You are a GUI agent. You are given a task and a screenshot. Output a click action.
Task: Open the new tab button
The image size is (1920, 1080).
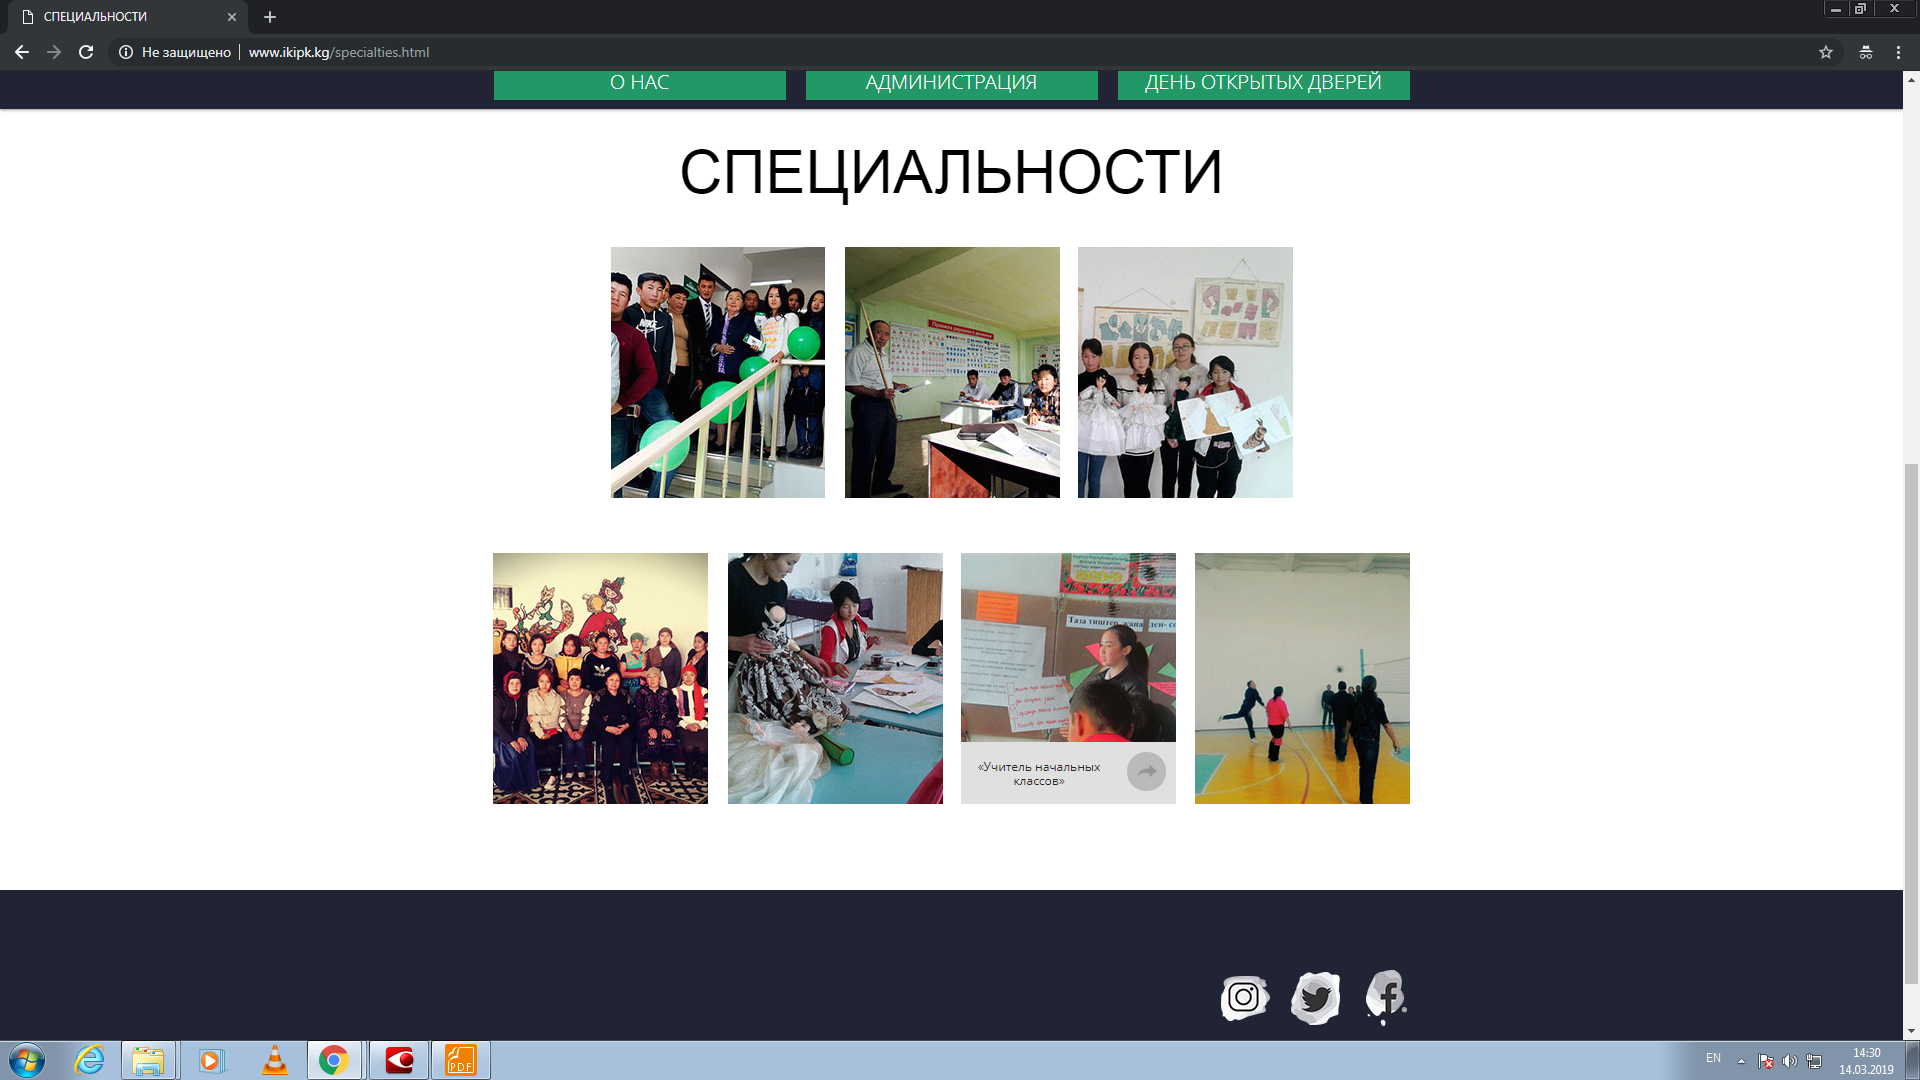(270, 17)
